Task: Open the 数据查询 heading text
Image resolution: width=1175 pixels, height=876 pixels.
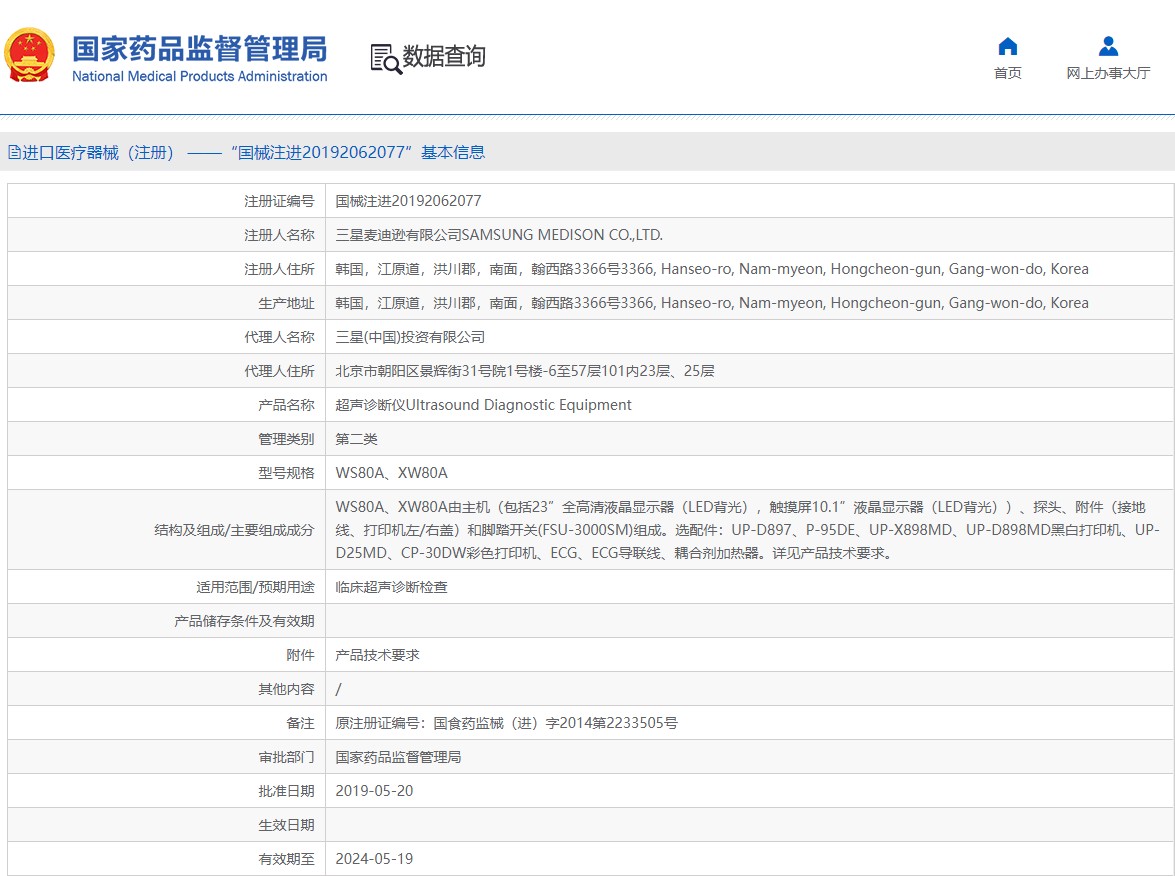Action: (444, 57)
